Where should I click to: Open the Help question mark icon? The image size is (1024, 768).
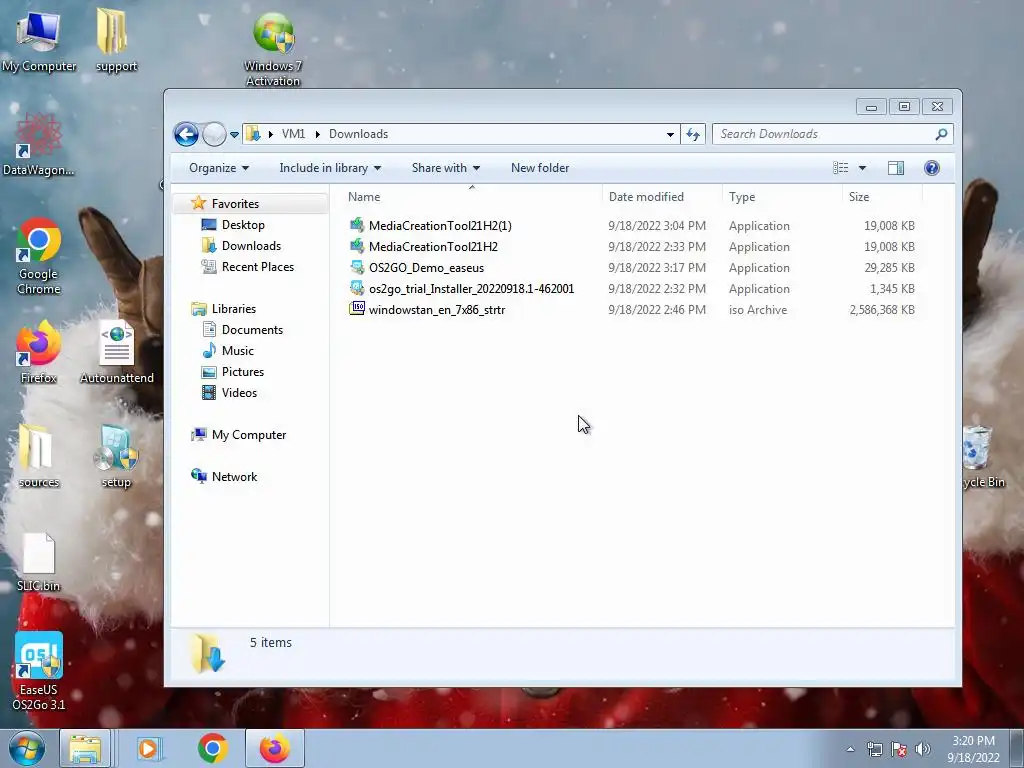932,168
